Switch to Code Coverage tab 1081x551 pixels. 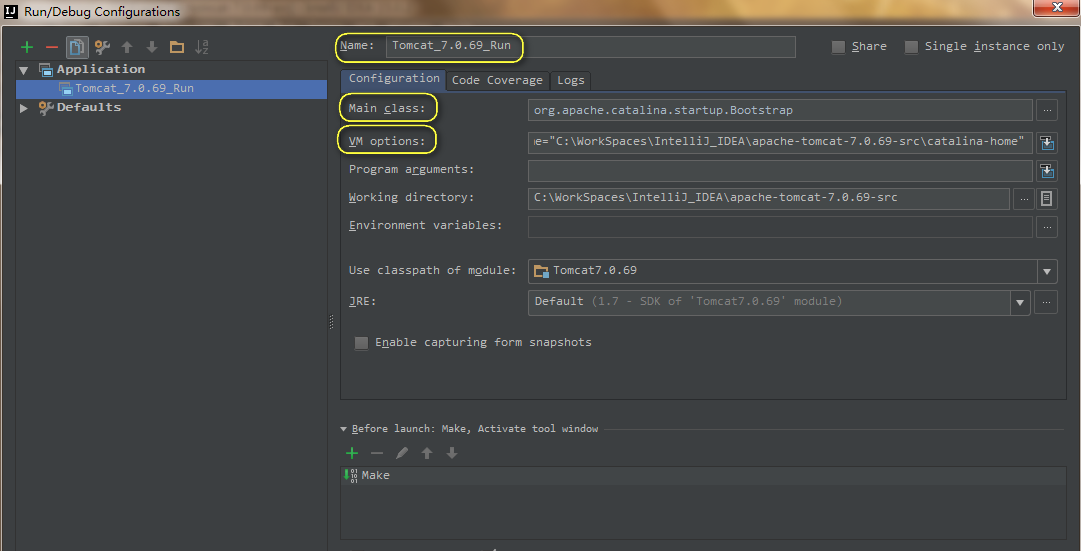[x=497, y=80]
